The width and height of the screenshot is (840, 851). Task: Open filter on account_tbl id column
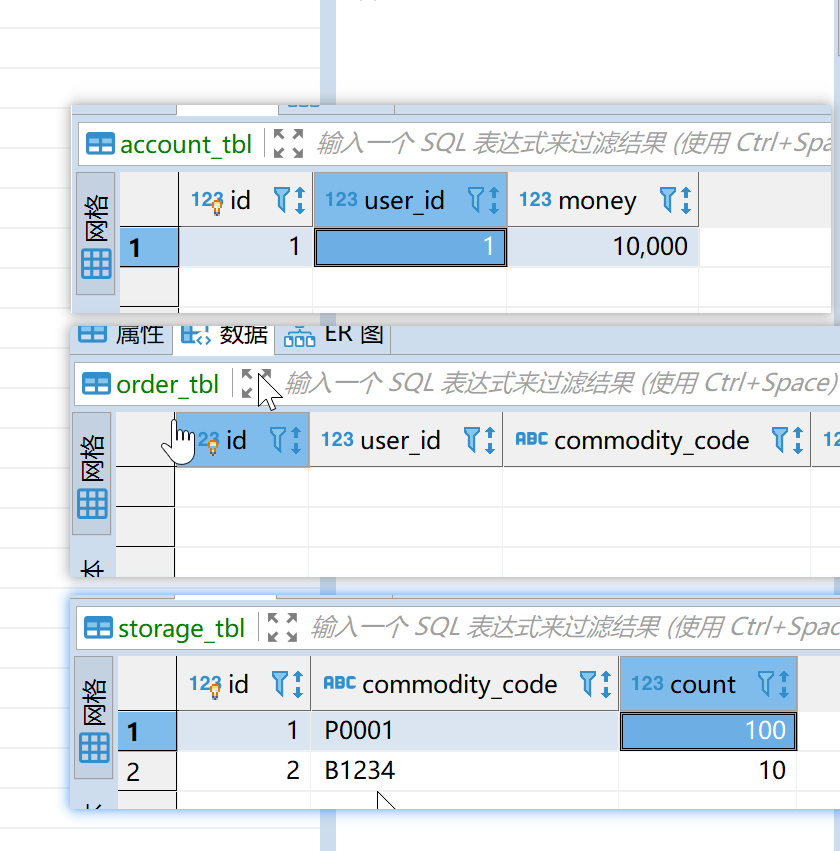click(x=282, y=200)
